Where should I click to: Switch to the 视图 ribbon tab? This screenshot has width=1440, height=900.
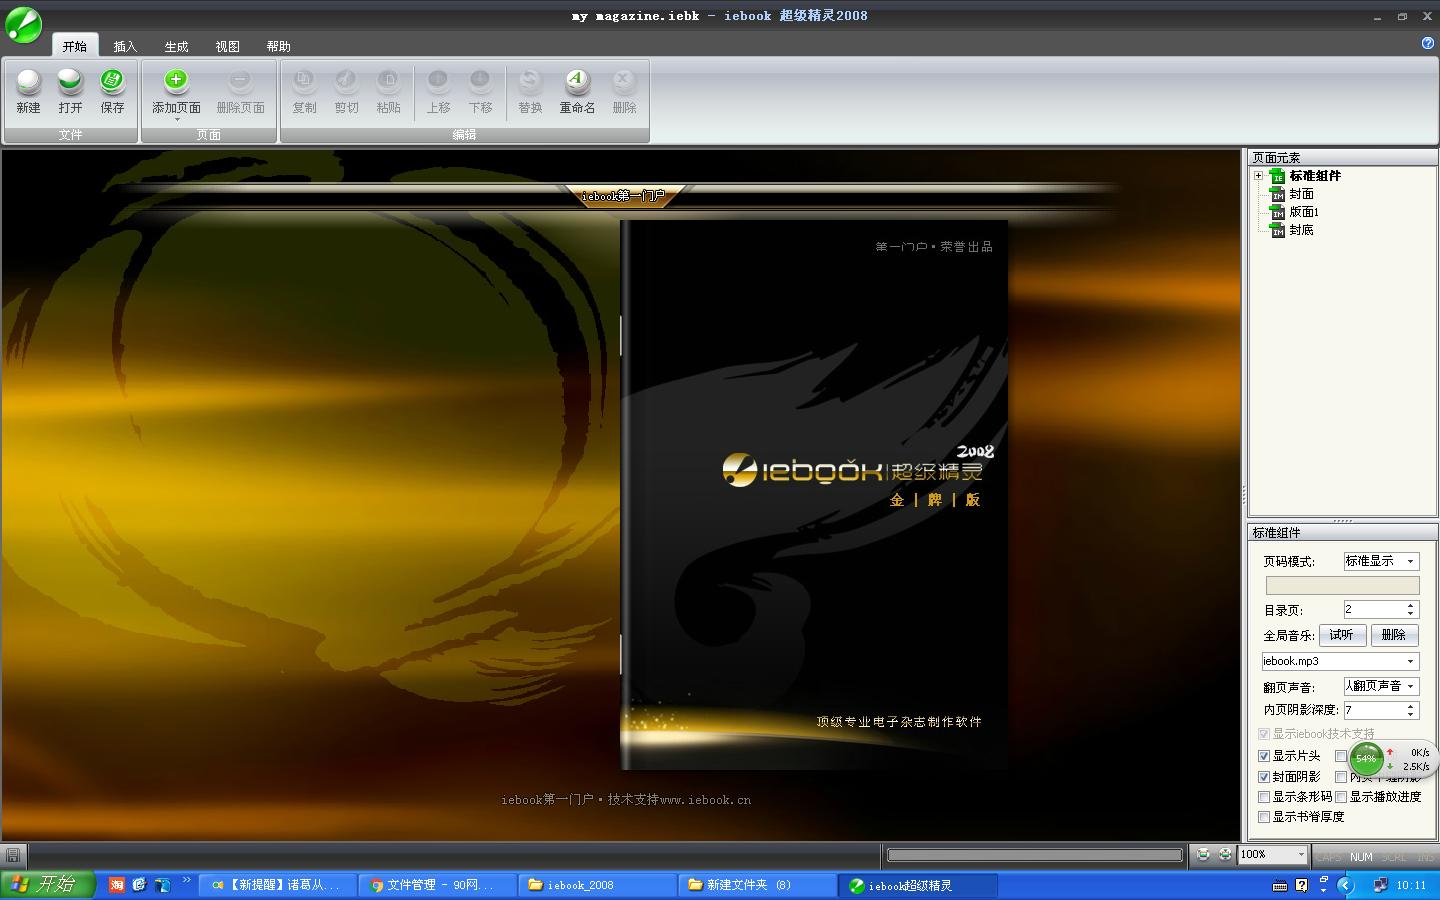pyautogui.click(x=227, y=46)
